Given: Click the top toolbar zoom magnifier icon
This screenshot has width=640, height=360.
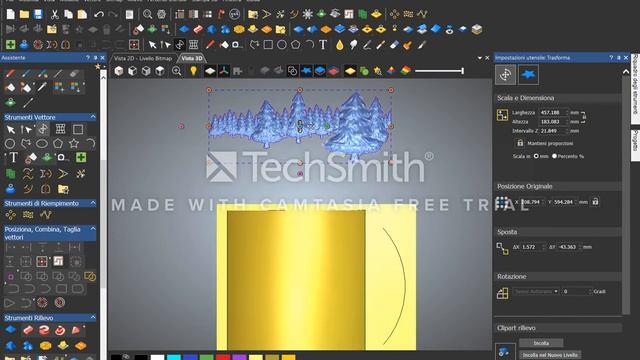Looking at the screenshot, I should click(148, 14).
